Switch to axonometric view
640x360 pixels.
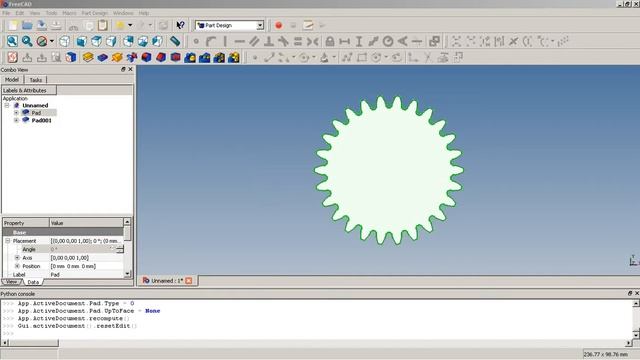click(64, 41)
